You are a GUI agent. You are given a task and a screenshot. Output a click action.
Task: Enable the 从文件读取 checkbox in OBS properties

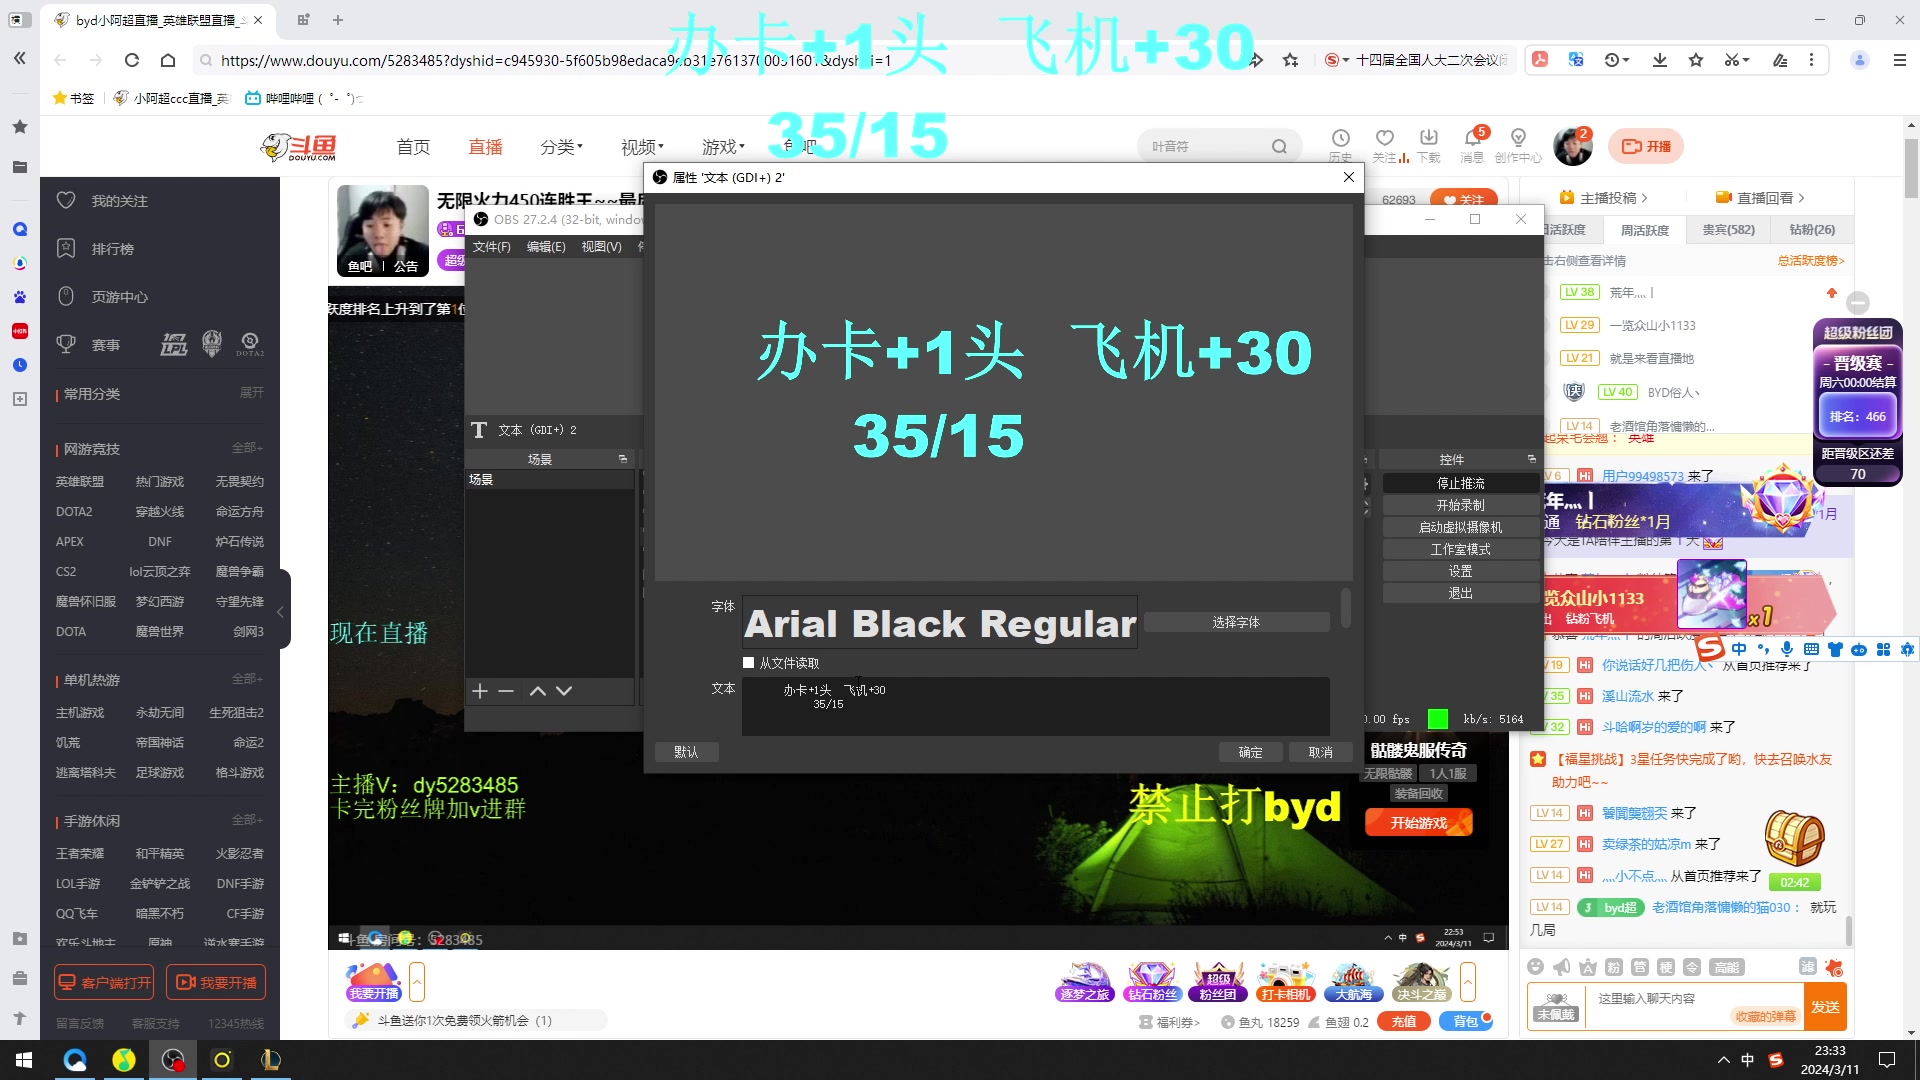748,662
